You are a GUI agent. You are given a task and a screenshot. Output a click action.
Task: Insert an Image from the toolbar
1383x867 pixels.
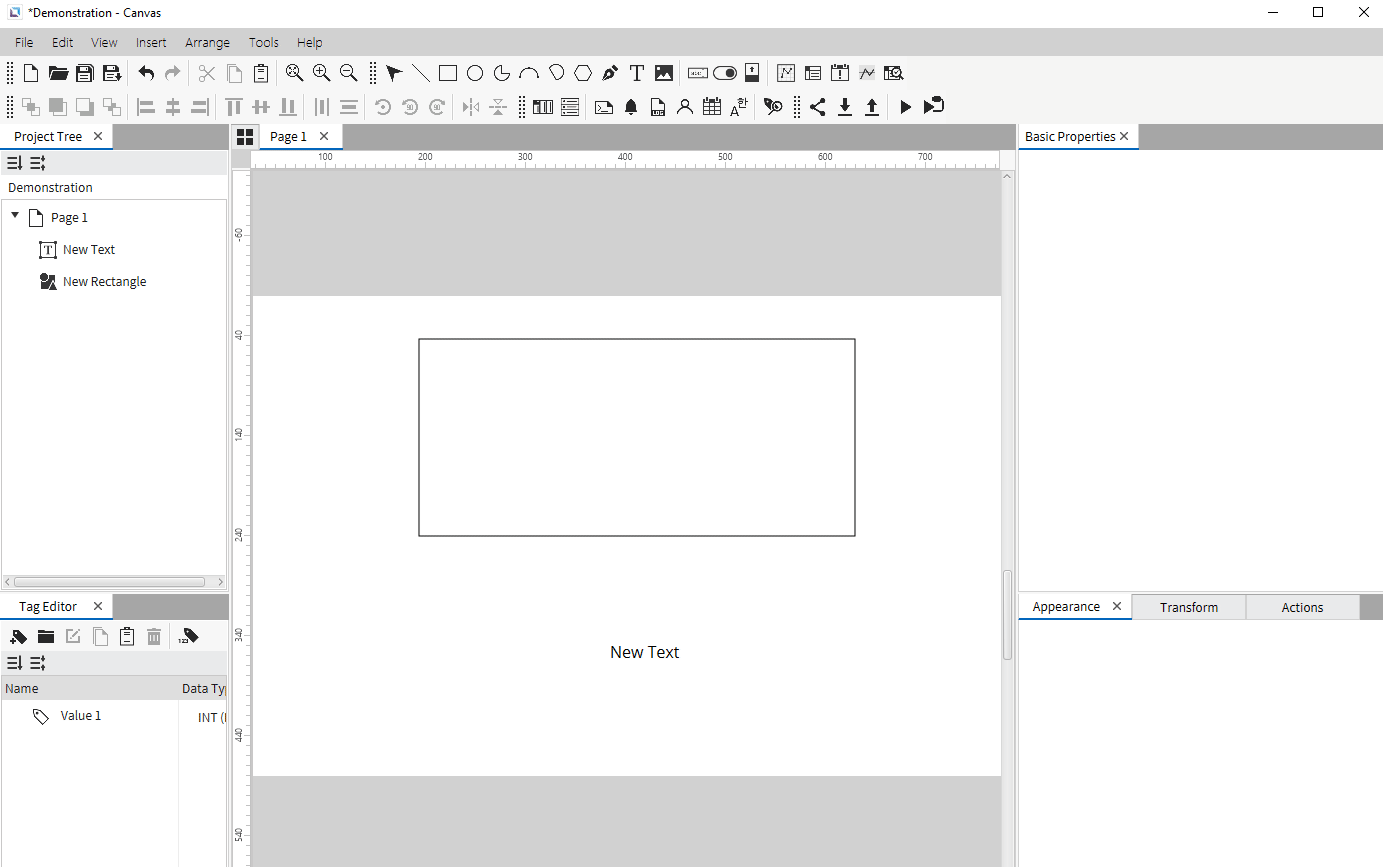click(663, 72)
